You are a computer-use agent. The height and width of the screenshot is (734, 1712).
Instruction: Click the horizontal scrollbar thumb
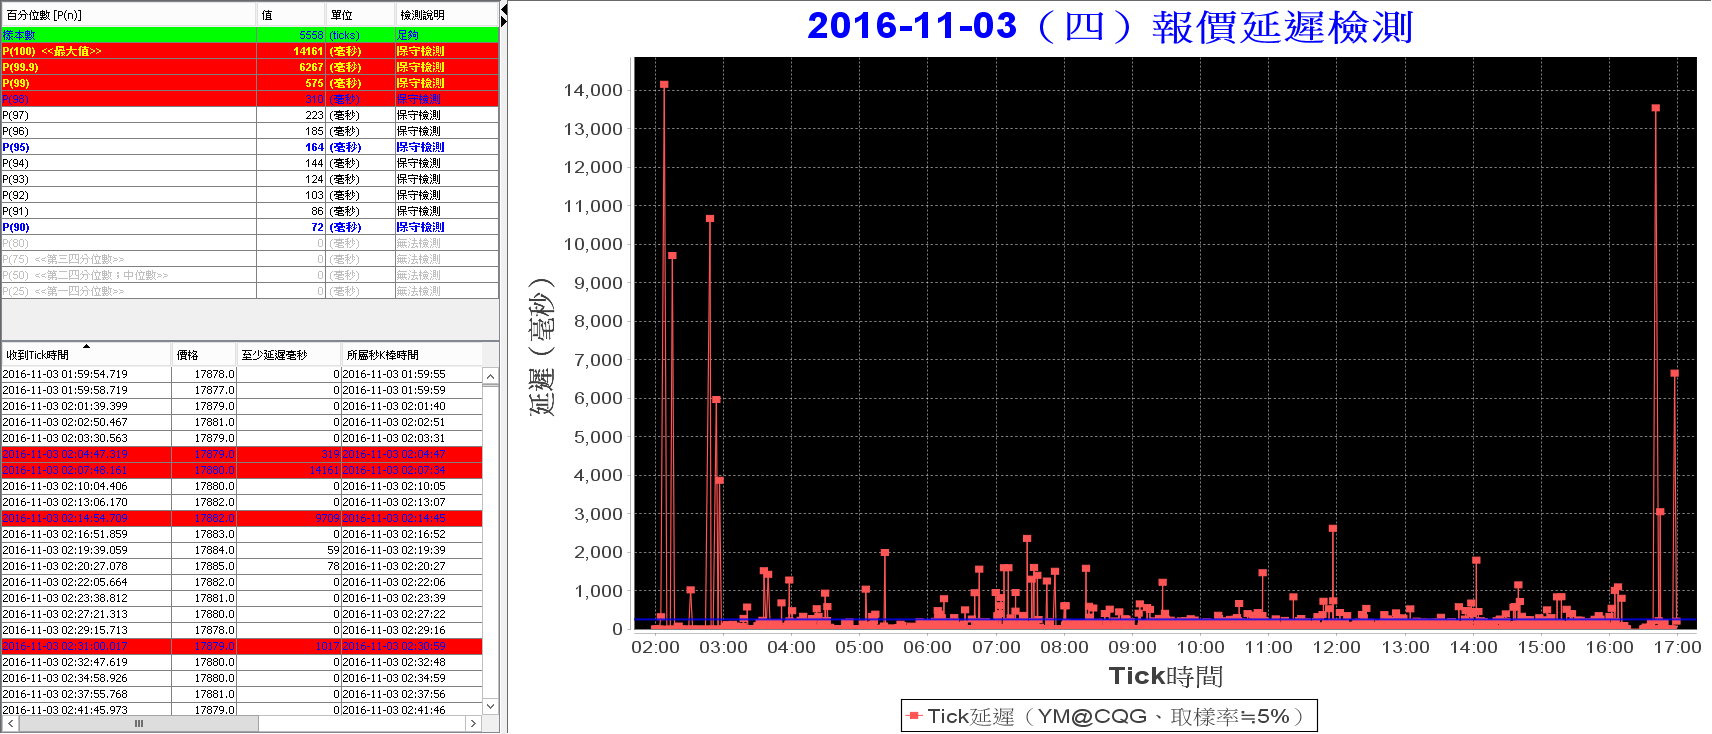tap(139, 723)
